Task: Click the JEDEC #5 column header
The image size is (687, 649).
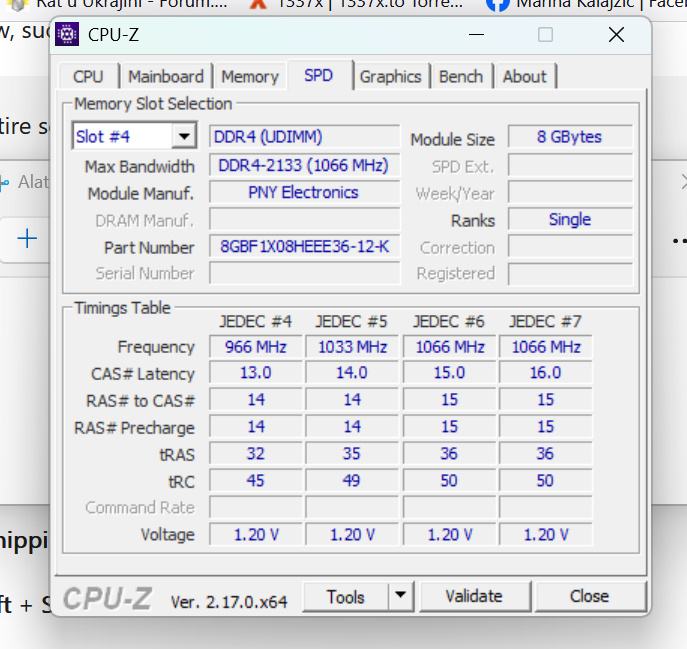Action: pos(352,321)
